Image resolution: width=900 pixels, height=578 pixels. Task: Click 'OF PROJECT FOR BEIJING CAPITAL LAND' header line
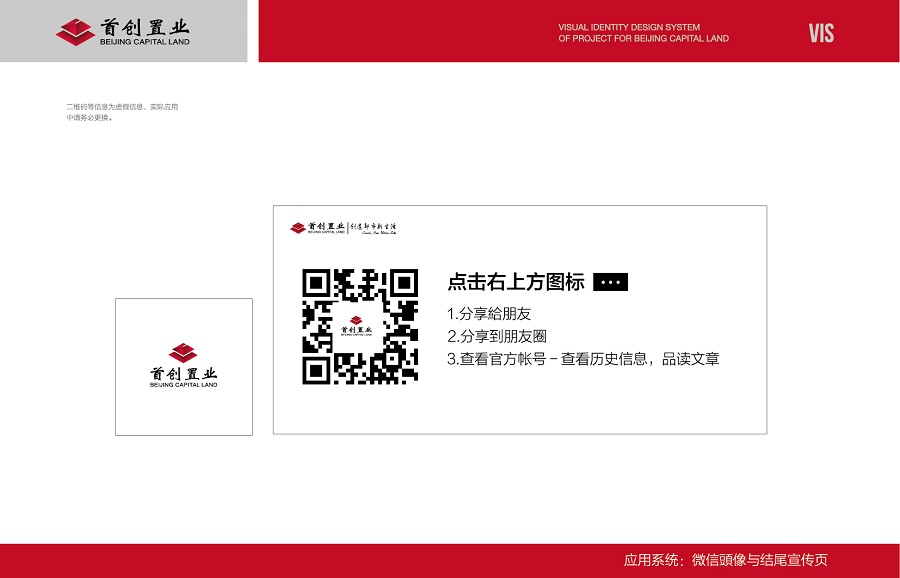click(x=643, y=38)
